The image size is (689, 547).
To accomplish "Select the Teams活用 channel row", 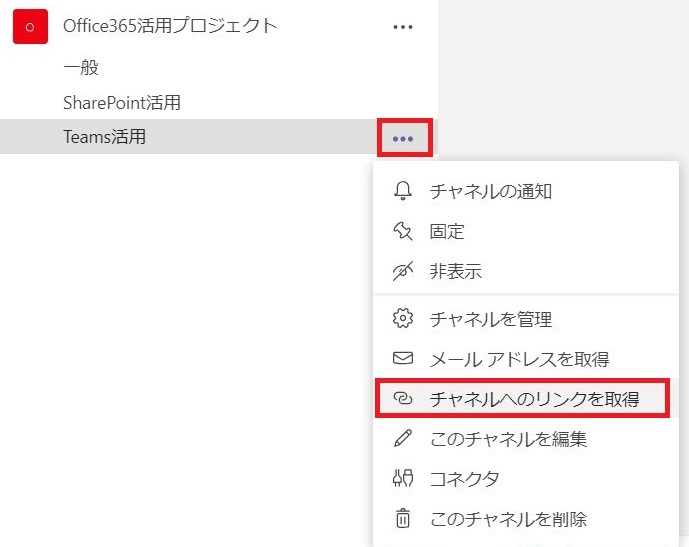I will 219,137.
